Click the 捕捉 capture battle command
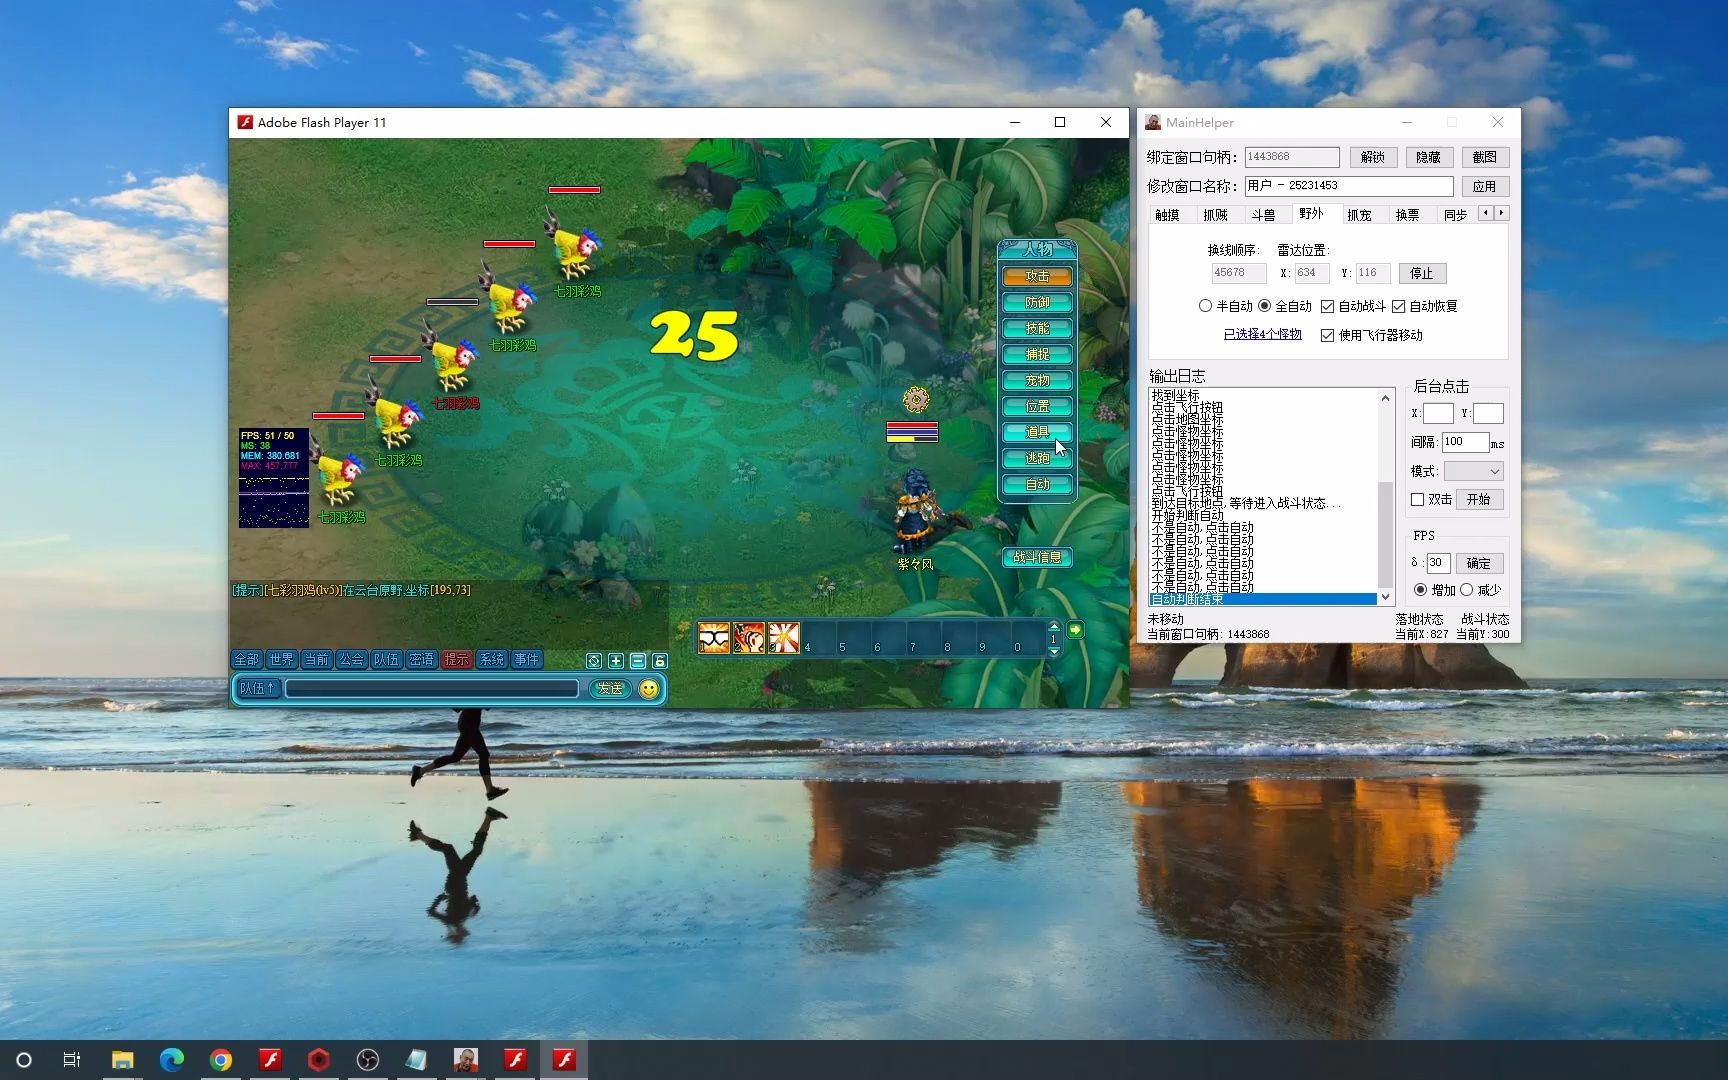The width and height of the screenshot is (1728, 1080). [x=1038, y=354]
